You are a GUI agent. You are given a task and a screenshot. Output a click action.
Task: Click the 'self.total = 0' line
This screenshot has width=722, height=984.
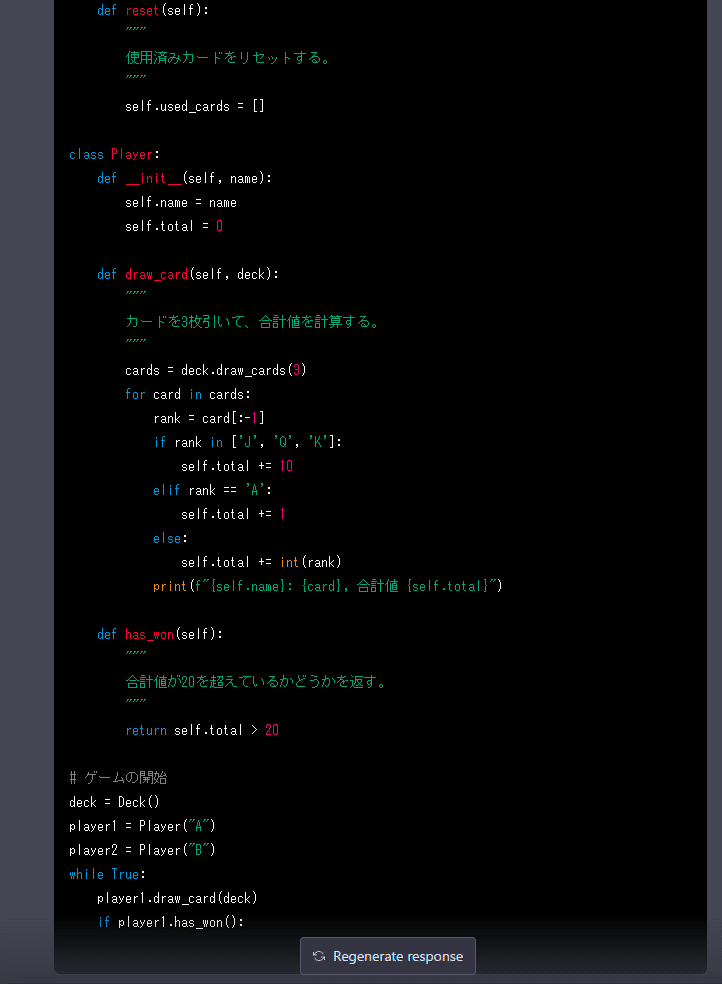174,226
